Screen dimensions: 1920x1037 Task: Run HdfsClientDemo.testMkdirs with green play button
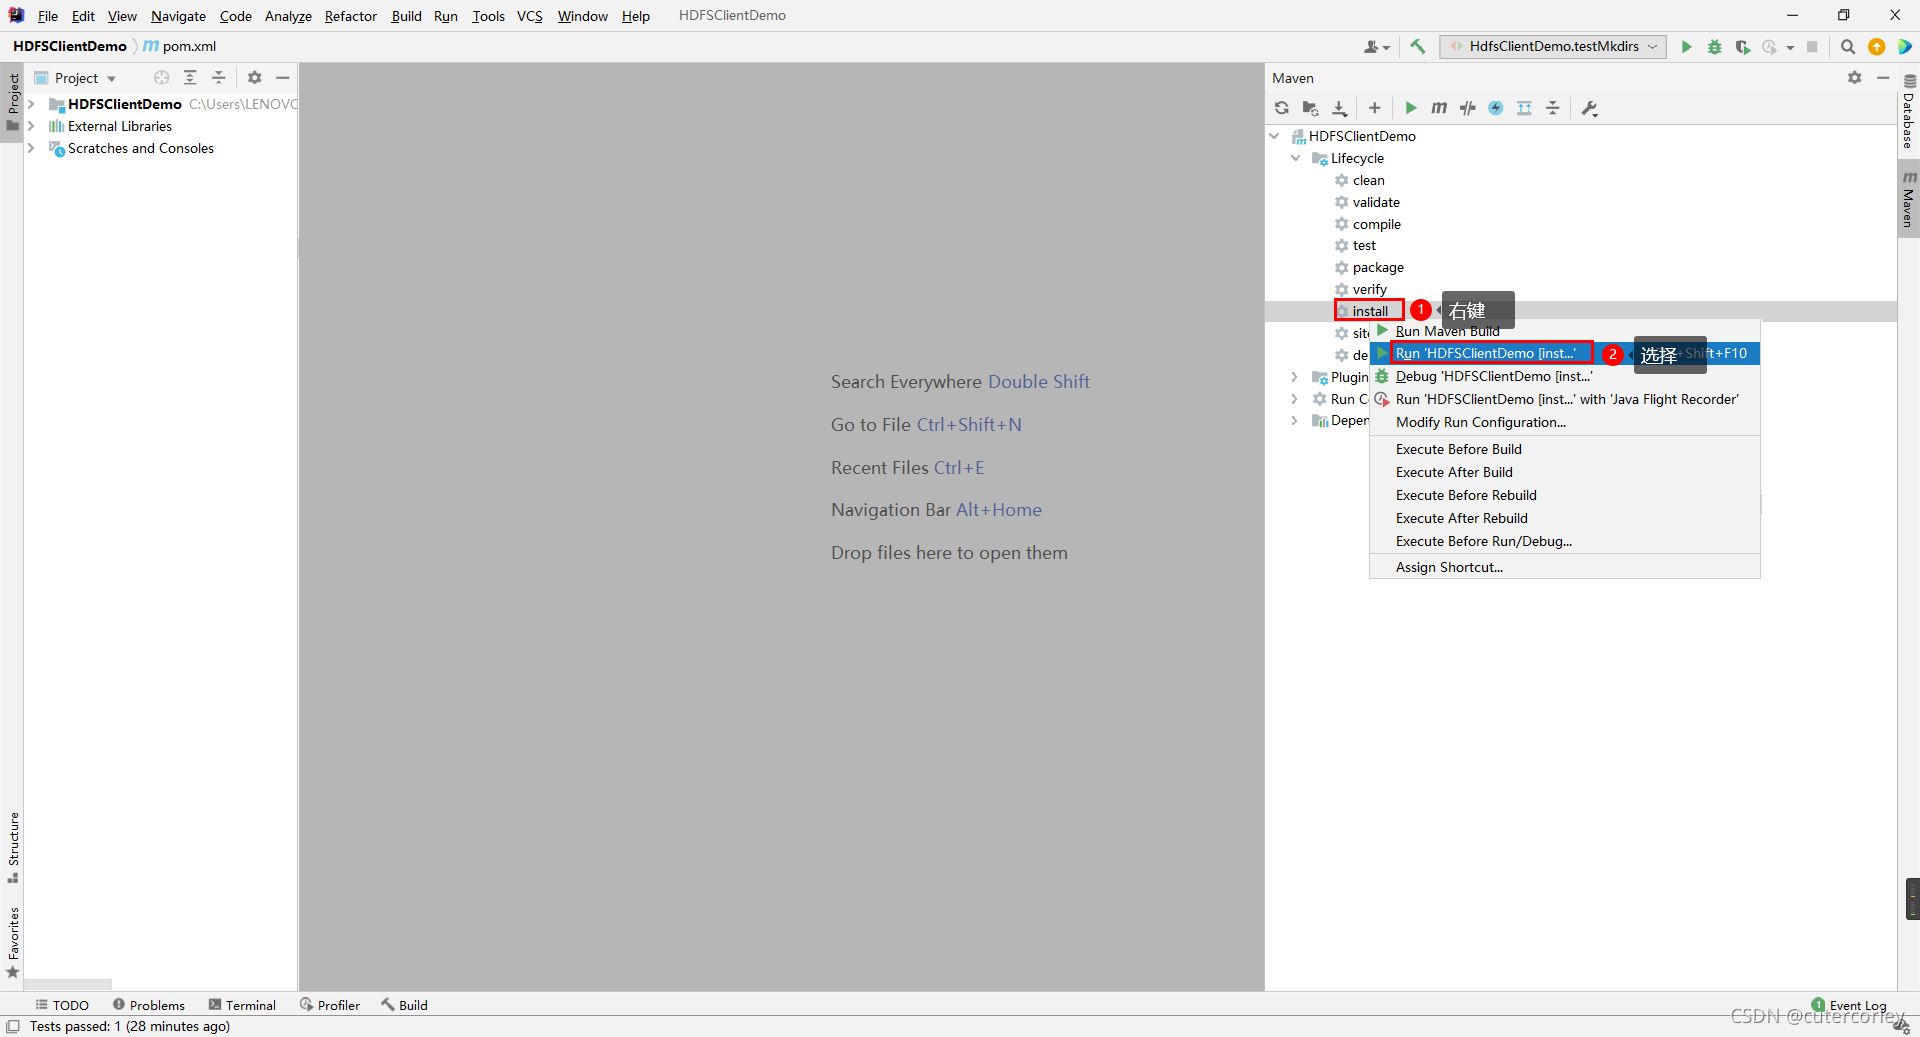[1687, 47]
